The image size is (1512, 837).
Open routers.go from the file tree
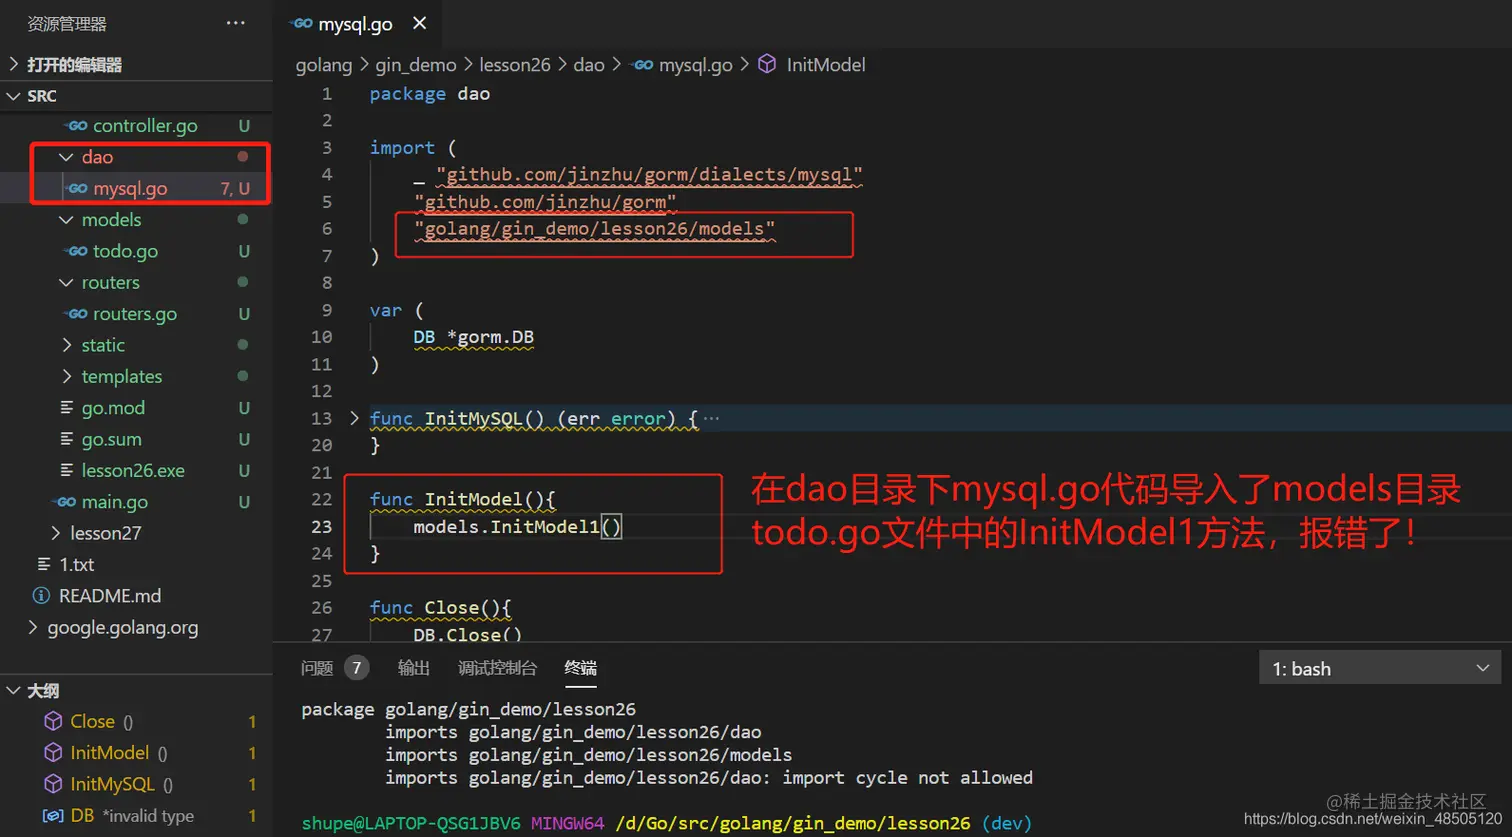[135, 314]
